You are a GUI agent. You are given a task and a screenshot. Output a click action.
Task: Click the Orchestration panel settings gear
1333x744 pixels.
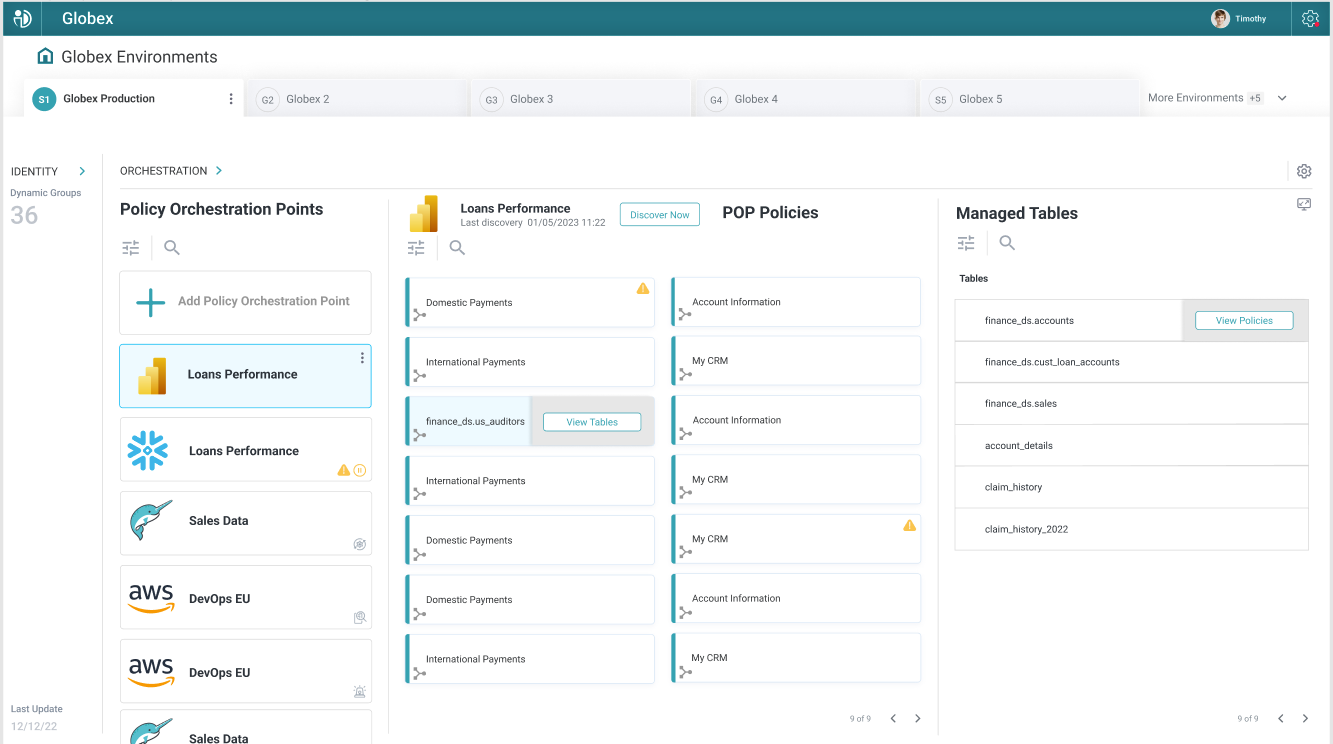1304,171
